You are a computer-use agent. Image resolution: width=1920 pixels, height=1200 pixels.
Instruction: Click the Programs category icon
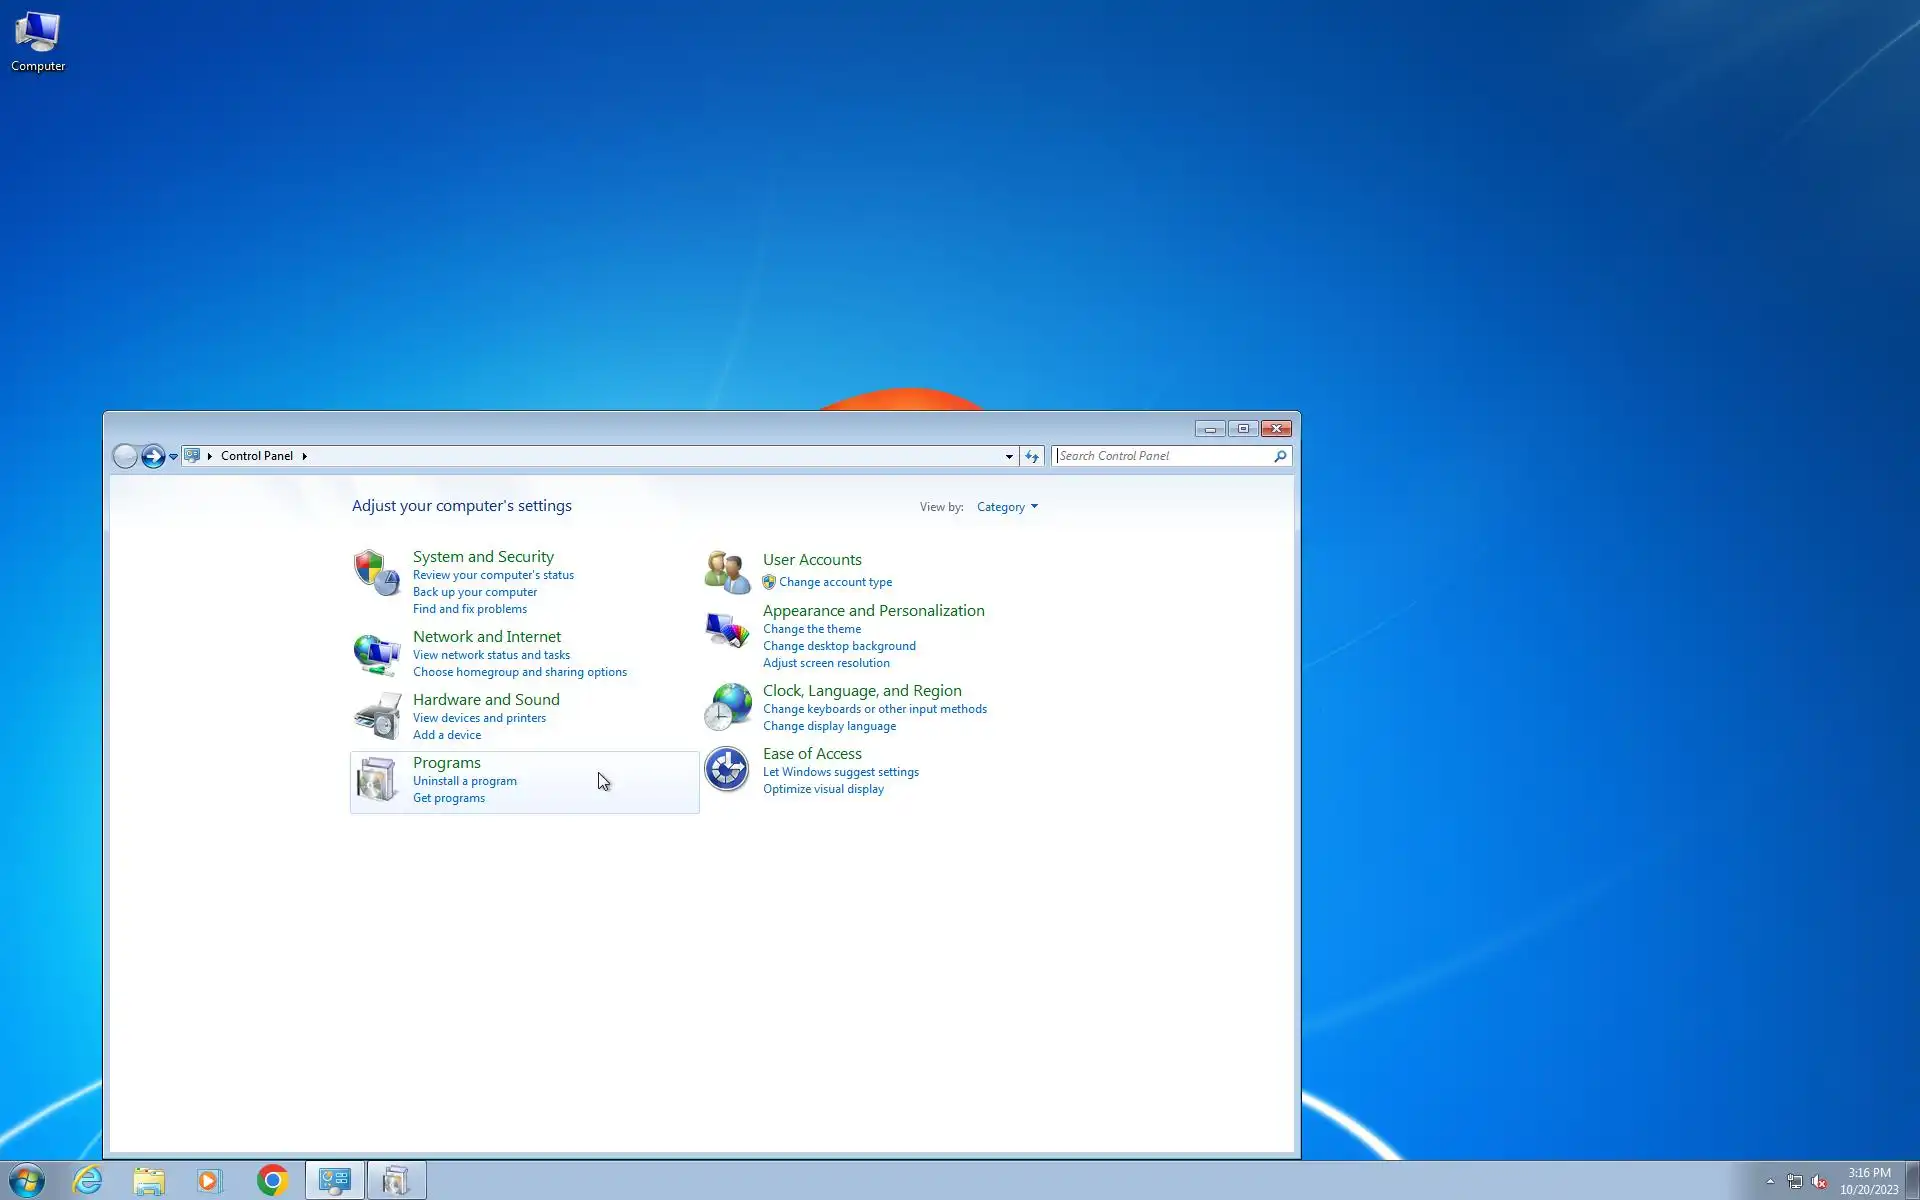[376, 779]
